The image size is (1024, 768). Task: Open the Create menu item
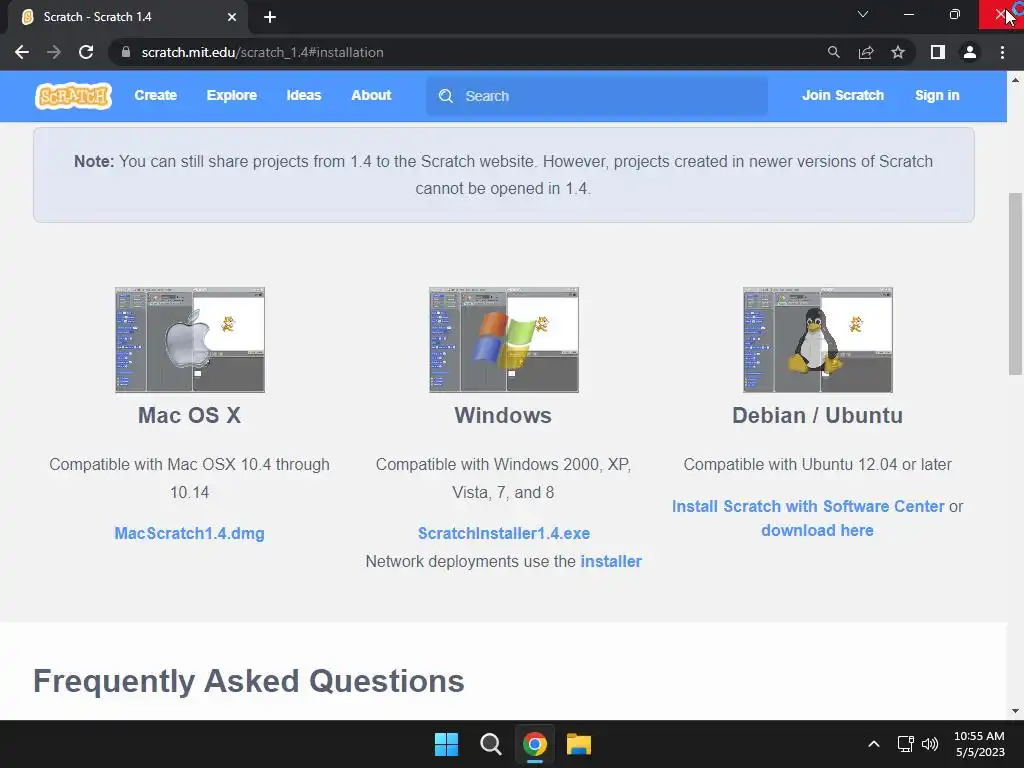coord(155,95)
